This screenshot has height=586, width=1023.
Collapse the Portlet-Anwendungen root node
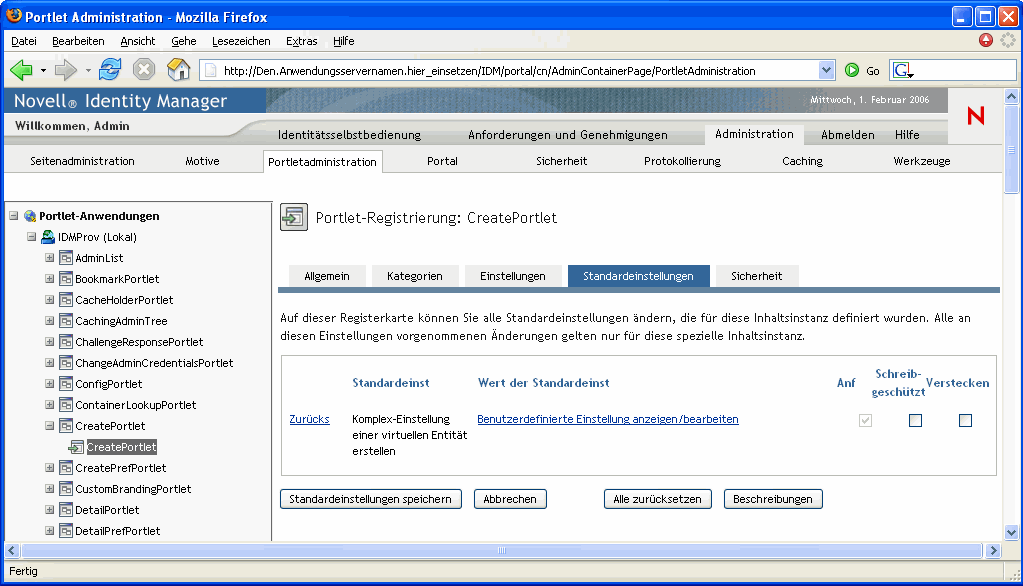(14, 215)
